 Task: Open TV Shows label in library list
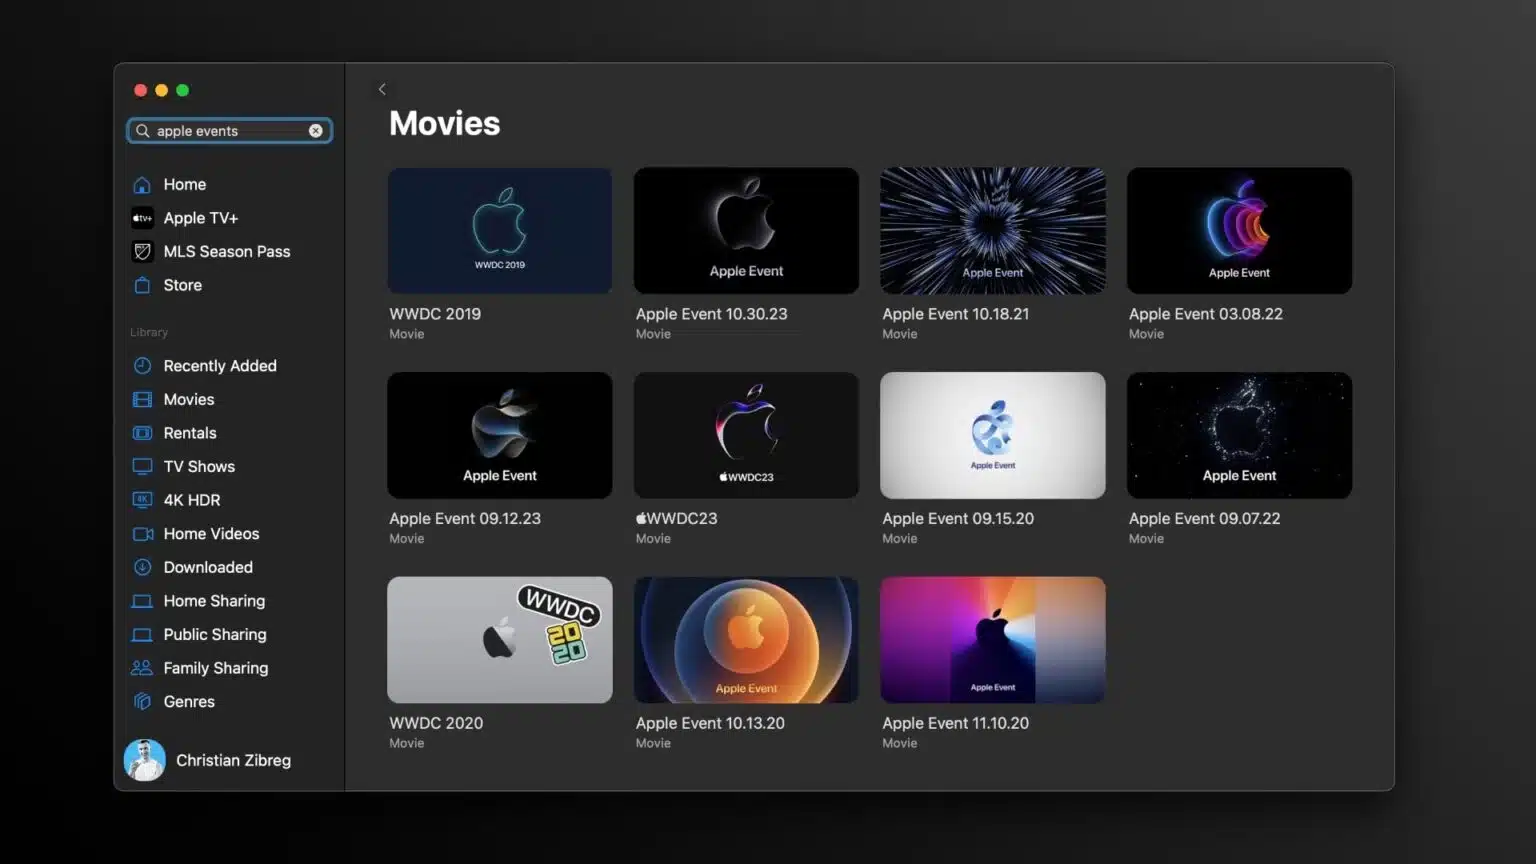pos(199,467)
